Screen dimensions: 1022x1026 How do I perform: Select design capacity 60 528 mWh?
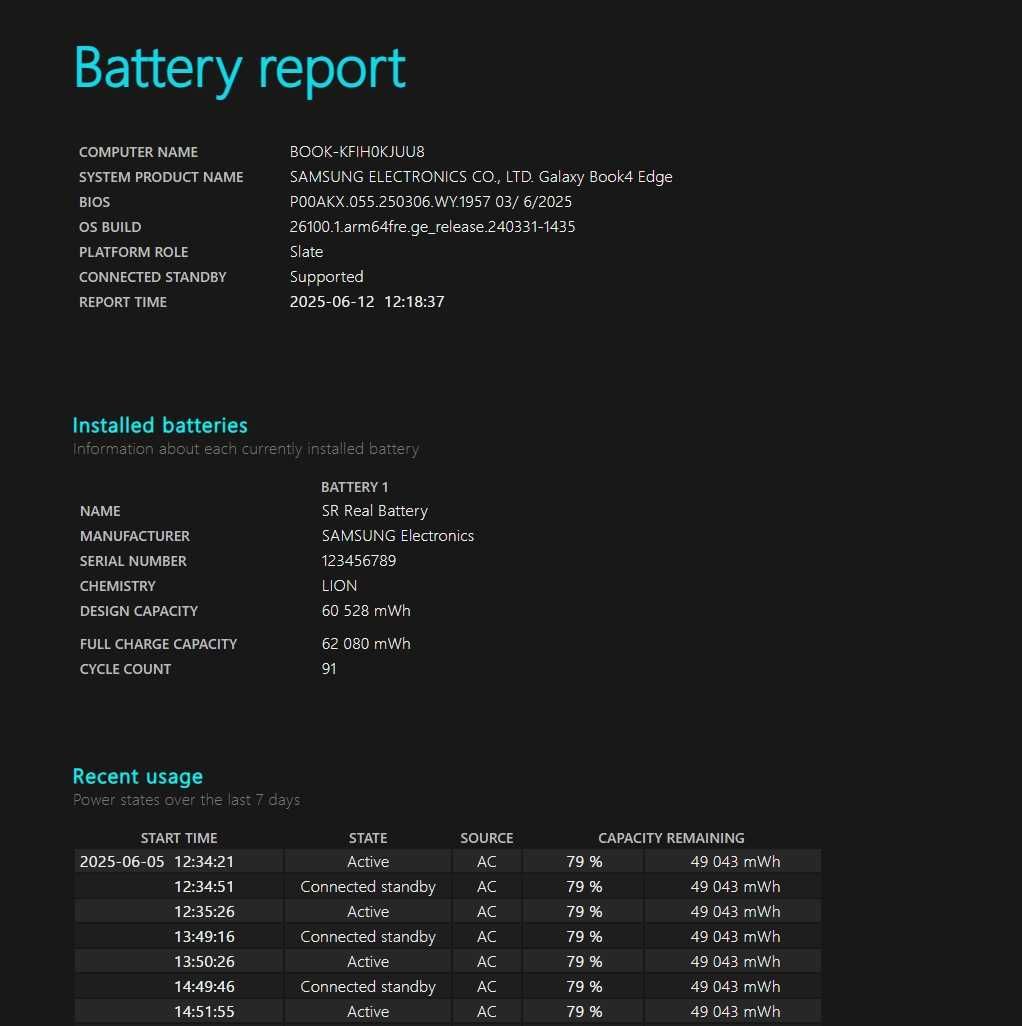(366, 610)
